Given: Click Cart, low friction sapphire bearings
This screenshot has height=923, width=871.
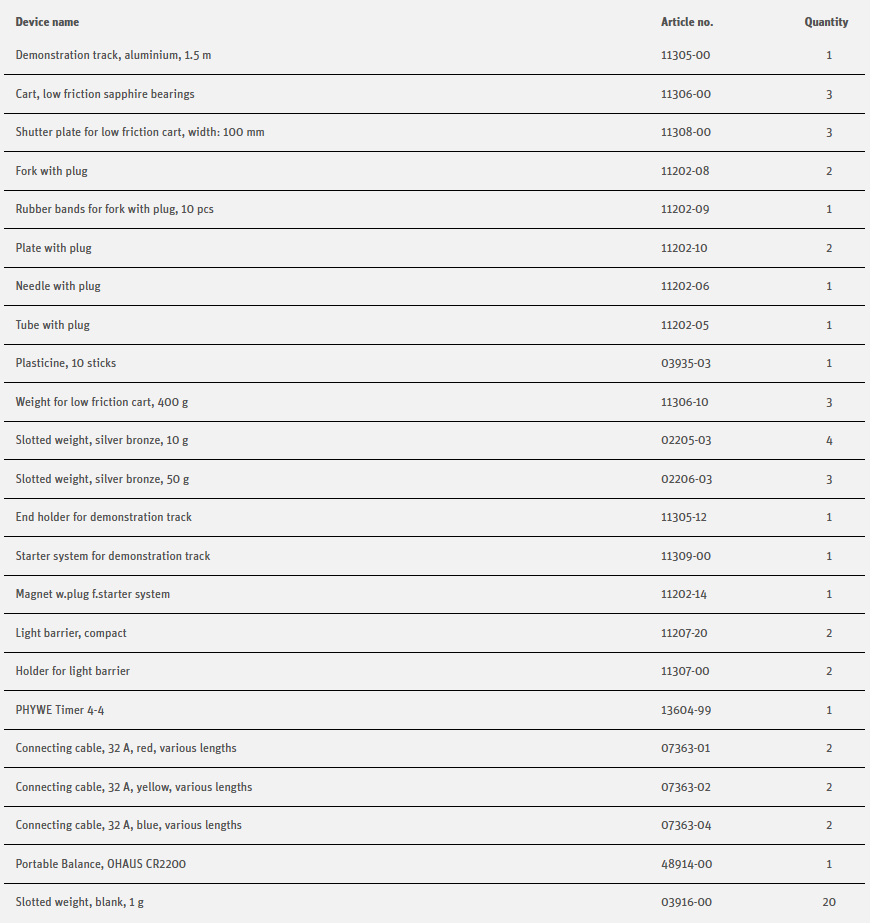Looking at the screenshot, I should (x=105, y=94).
